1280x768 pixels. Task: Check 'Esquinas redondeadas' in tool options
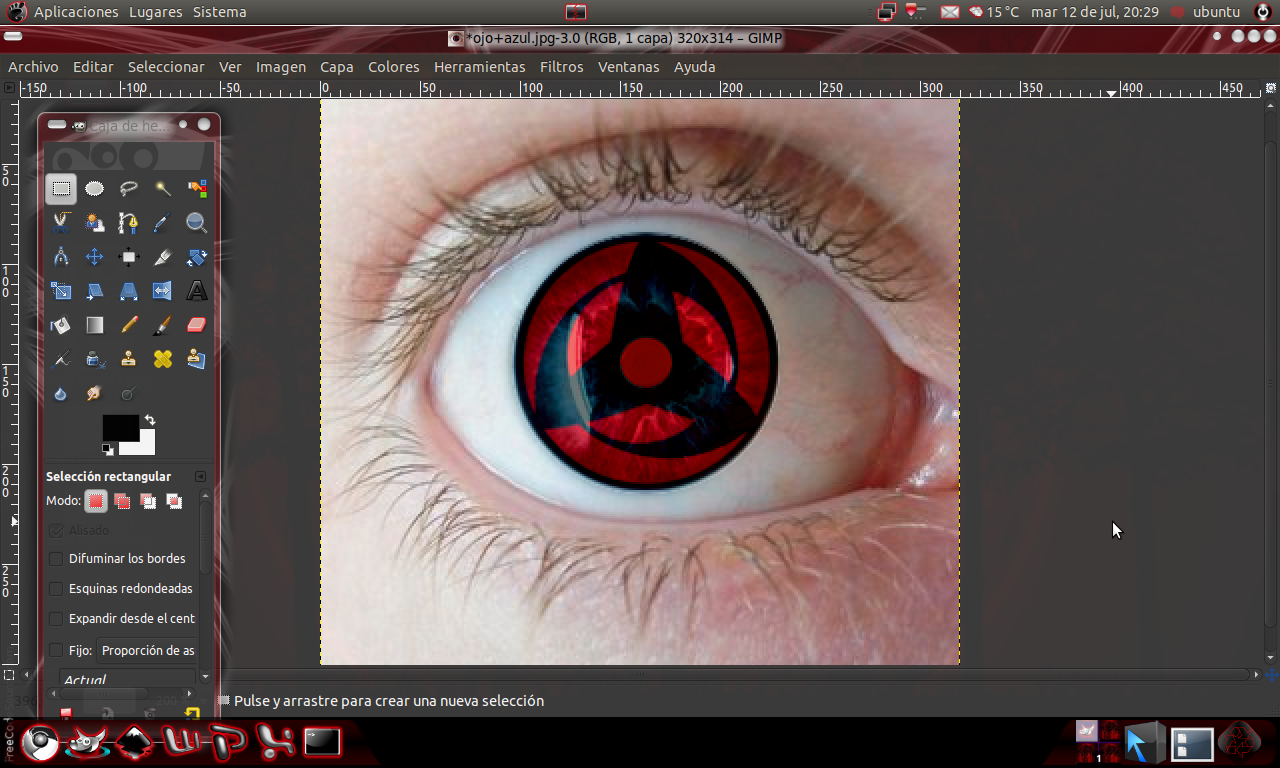56,589
